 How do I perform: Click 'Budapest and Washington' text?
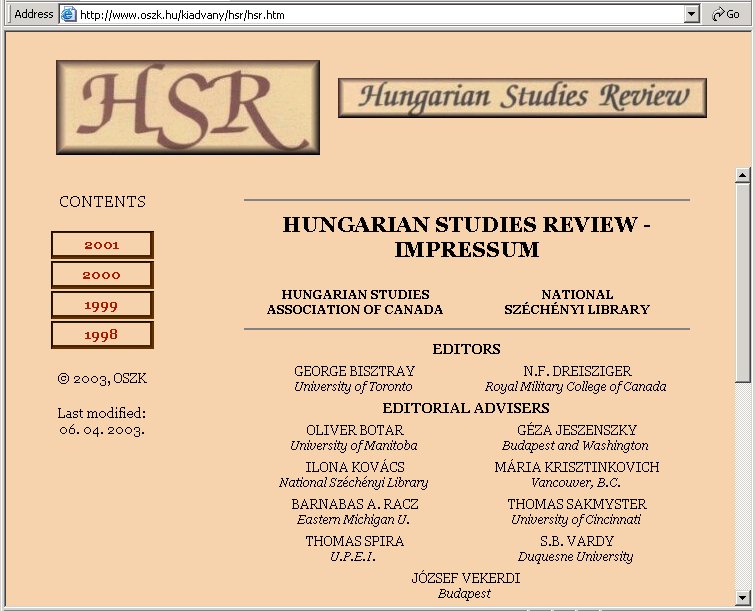(575, 445)
